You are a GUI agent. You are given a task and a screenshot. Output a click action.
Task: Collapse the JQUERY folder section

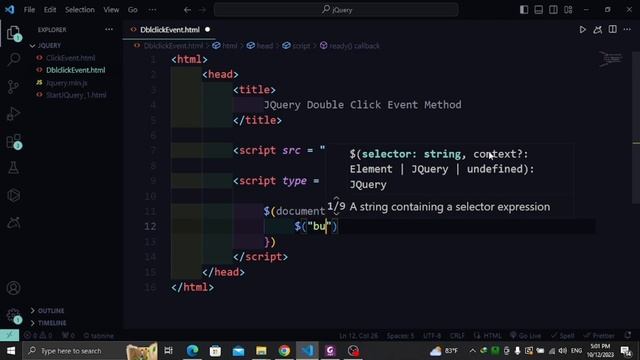[49, 45]
